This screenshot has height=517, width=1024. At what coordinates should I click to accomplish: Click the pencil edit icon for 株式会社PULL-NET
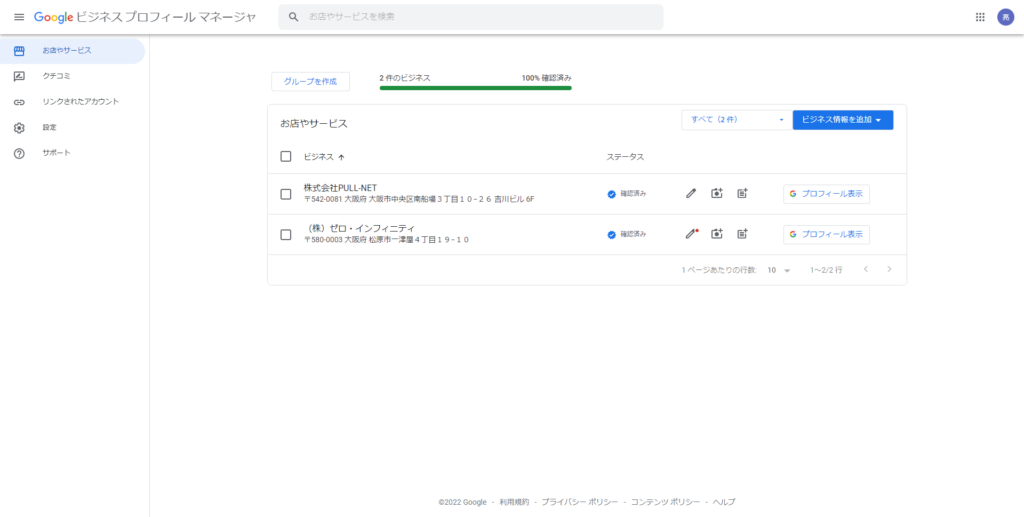691,194
